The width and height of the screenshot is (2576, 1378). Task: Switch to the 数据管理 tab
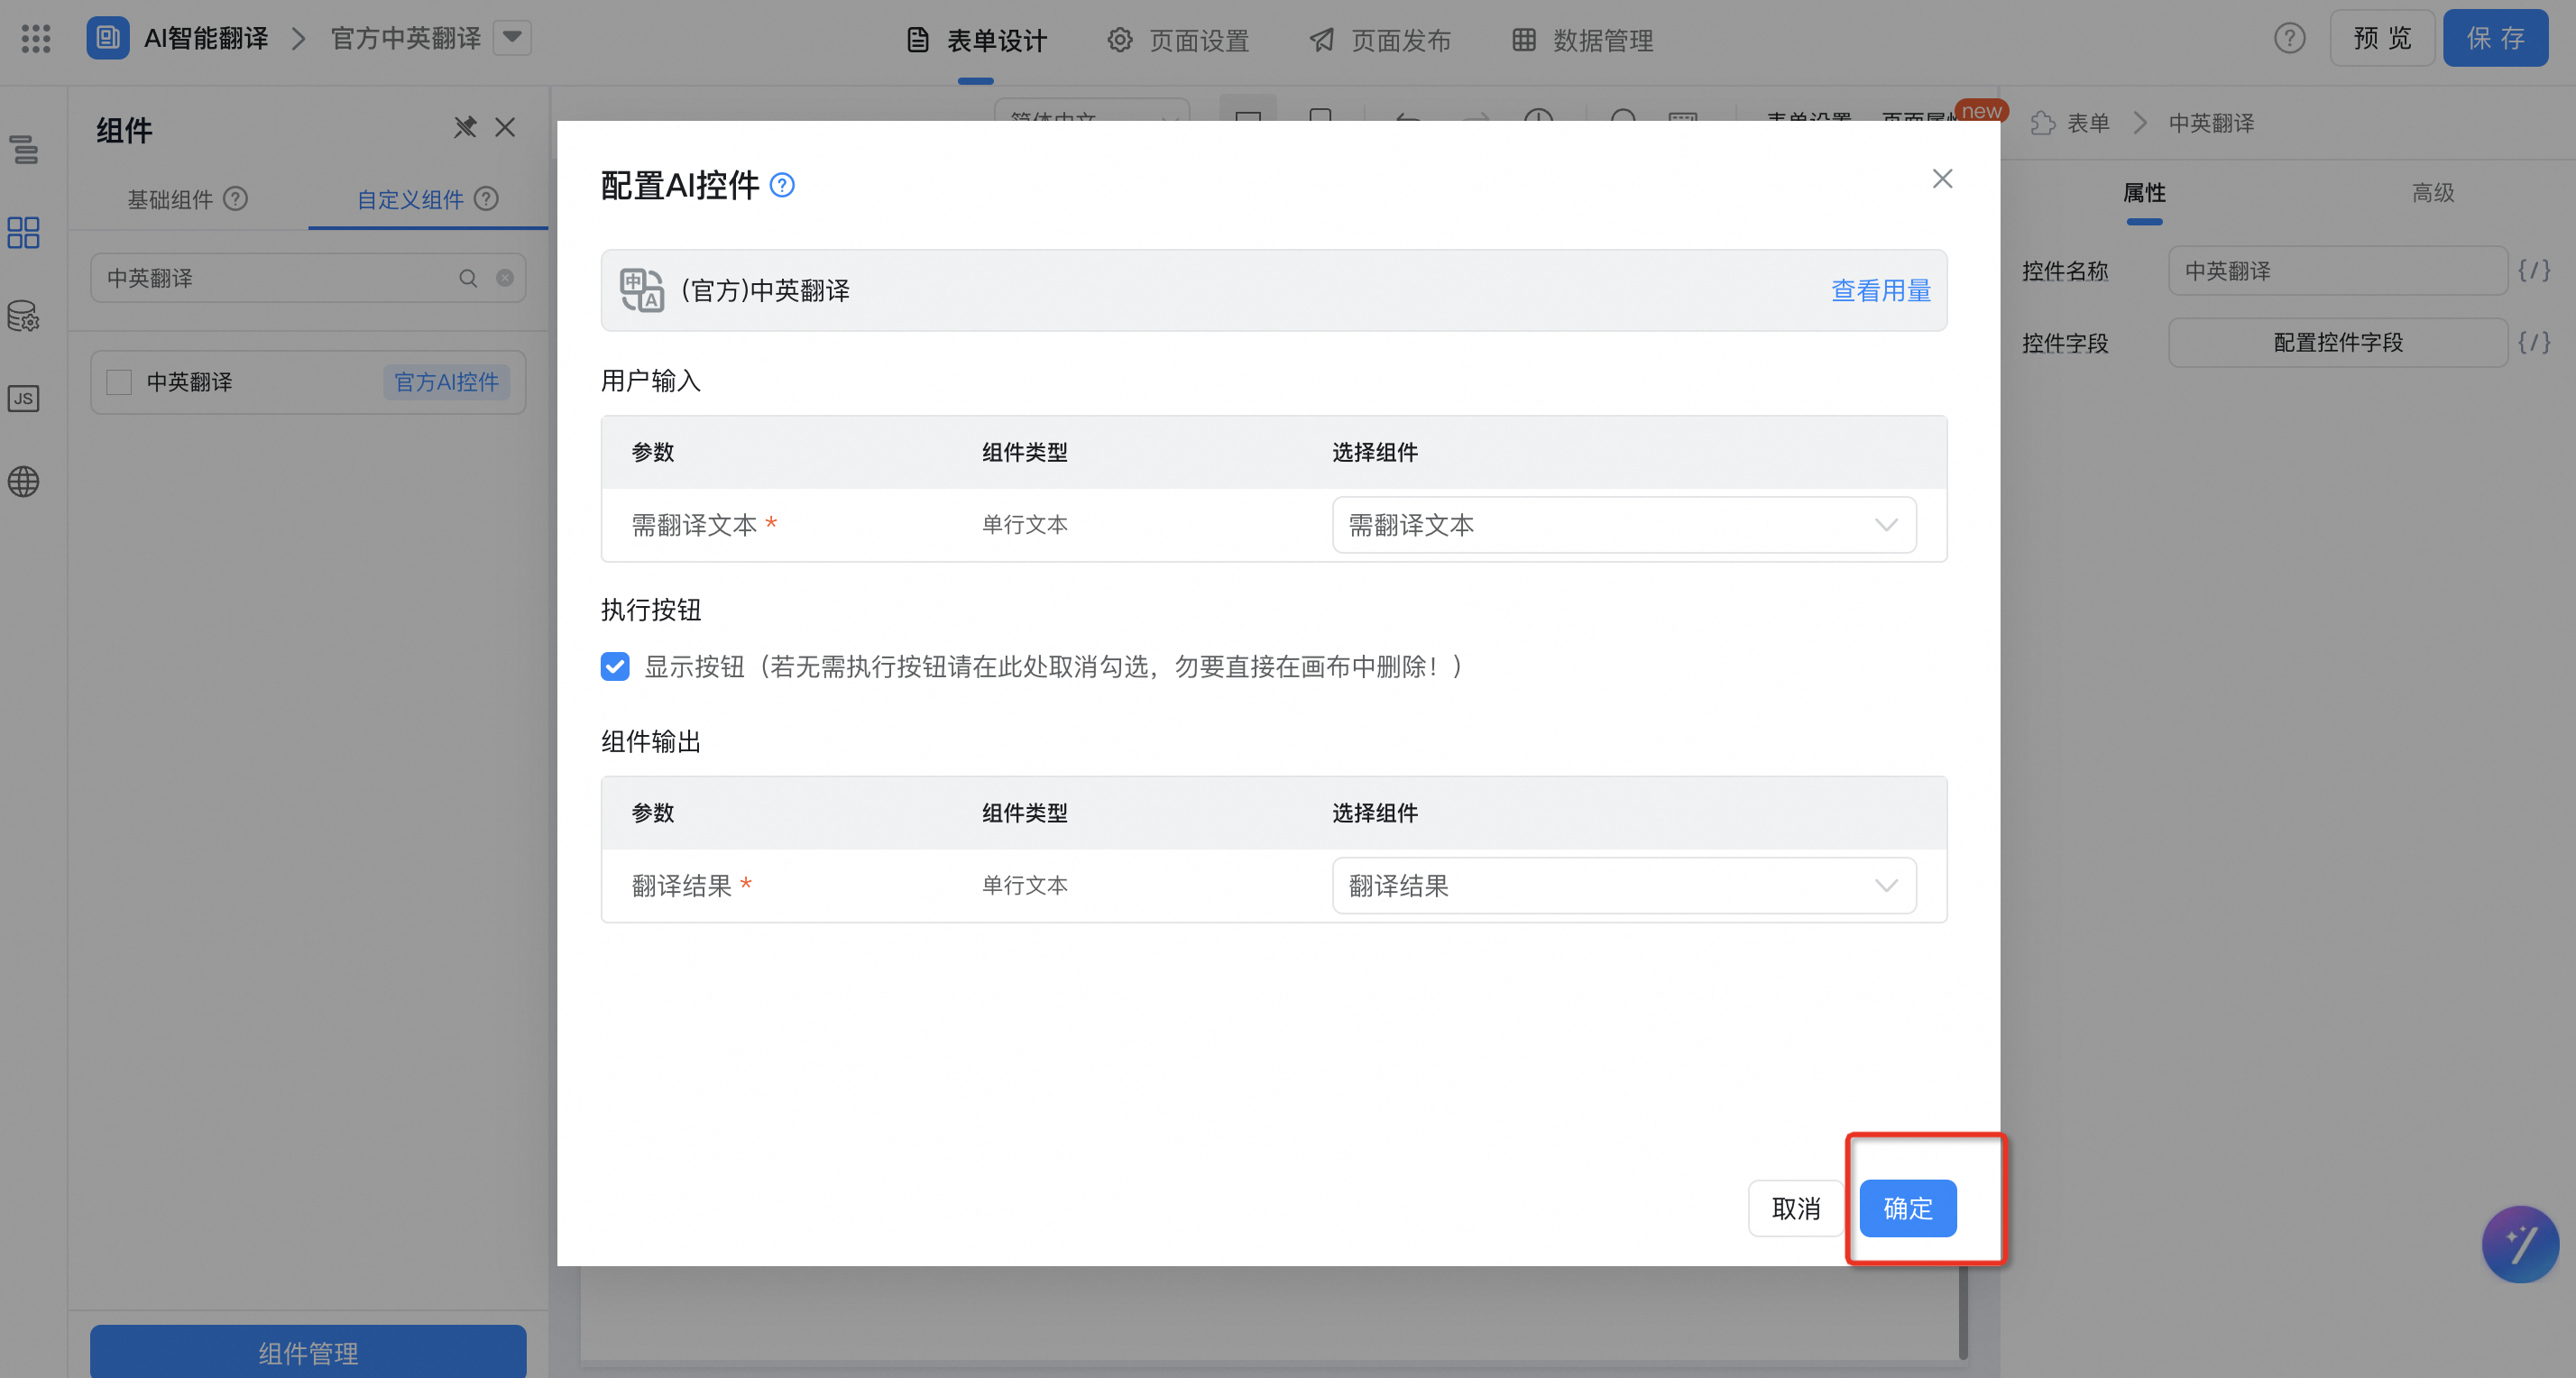tap(1582, 41)
